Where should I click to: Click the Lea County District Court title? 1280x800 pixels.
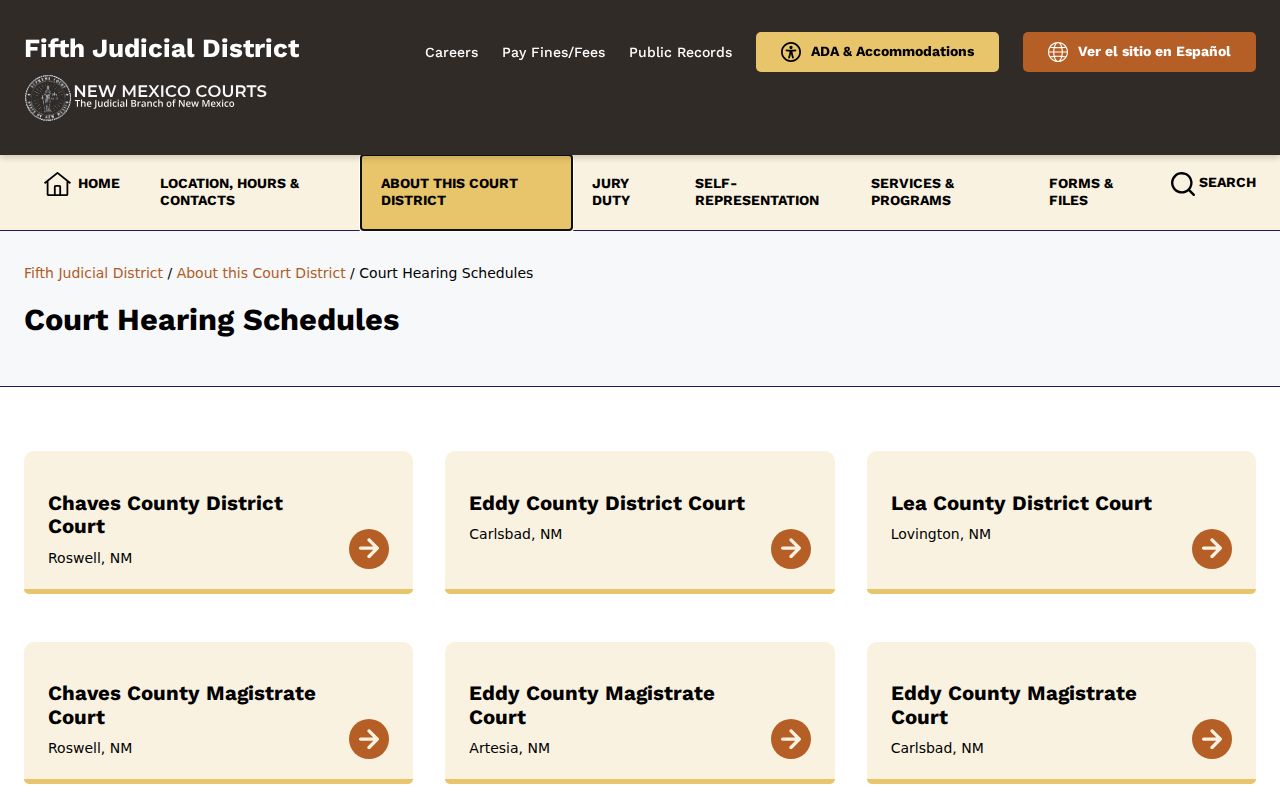tap(1021, 503)
